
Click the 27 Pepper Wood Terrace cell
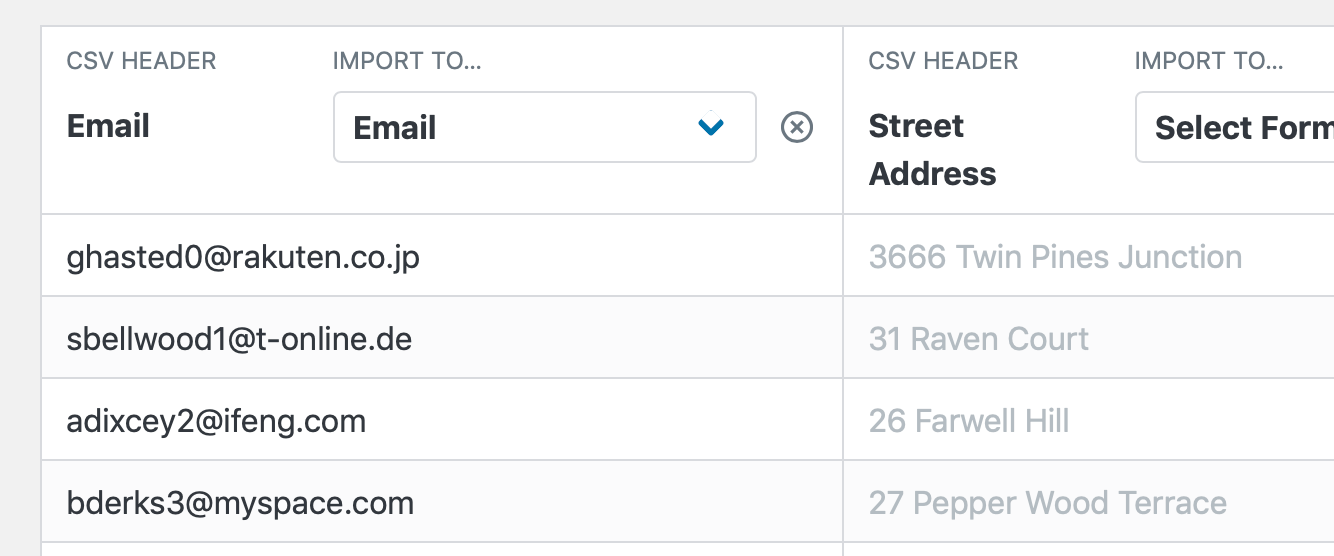tap(1089, 502)
